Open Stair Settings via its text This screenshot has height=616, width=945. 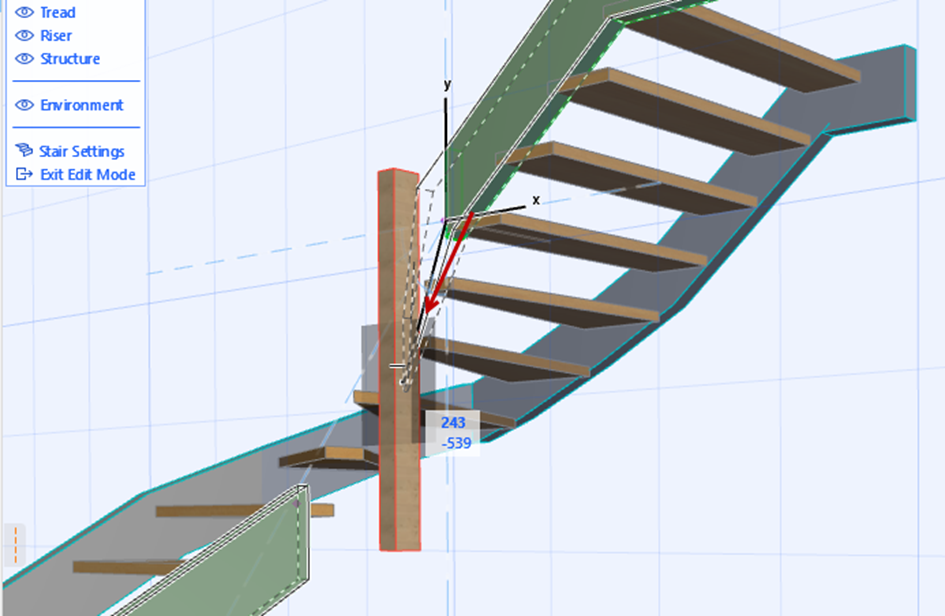tap(81, 151)
